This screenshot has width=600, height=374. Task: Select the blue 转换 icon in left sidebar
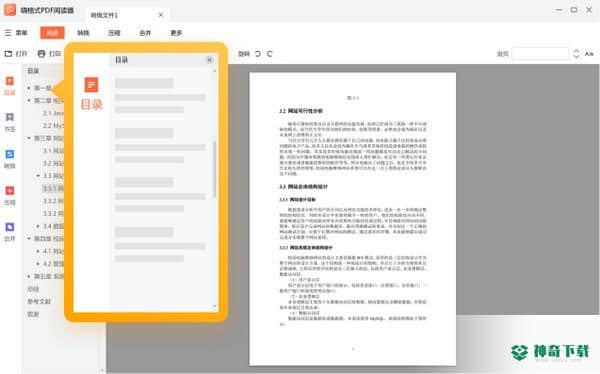click(10, 158)
